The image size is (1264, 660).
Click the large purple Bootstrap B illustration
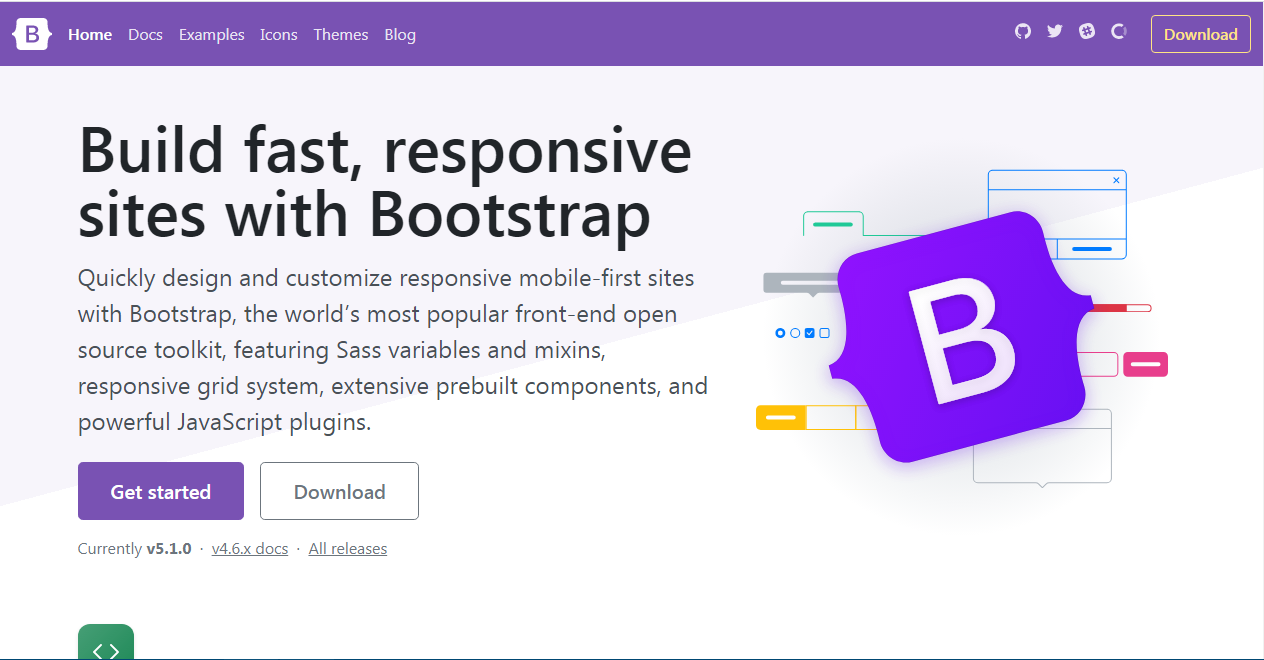961,337
